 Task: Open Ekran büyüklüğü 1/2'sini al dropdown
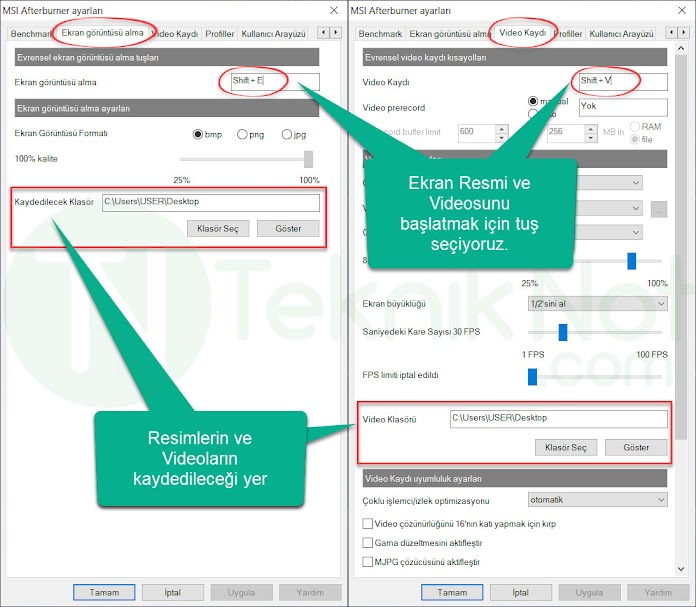pyautogui.click(x=597, y=304)
